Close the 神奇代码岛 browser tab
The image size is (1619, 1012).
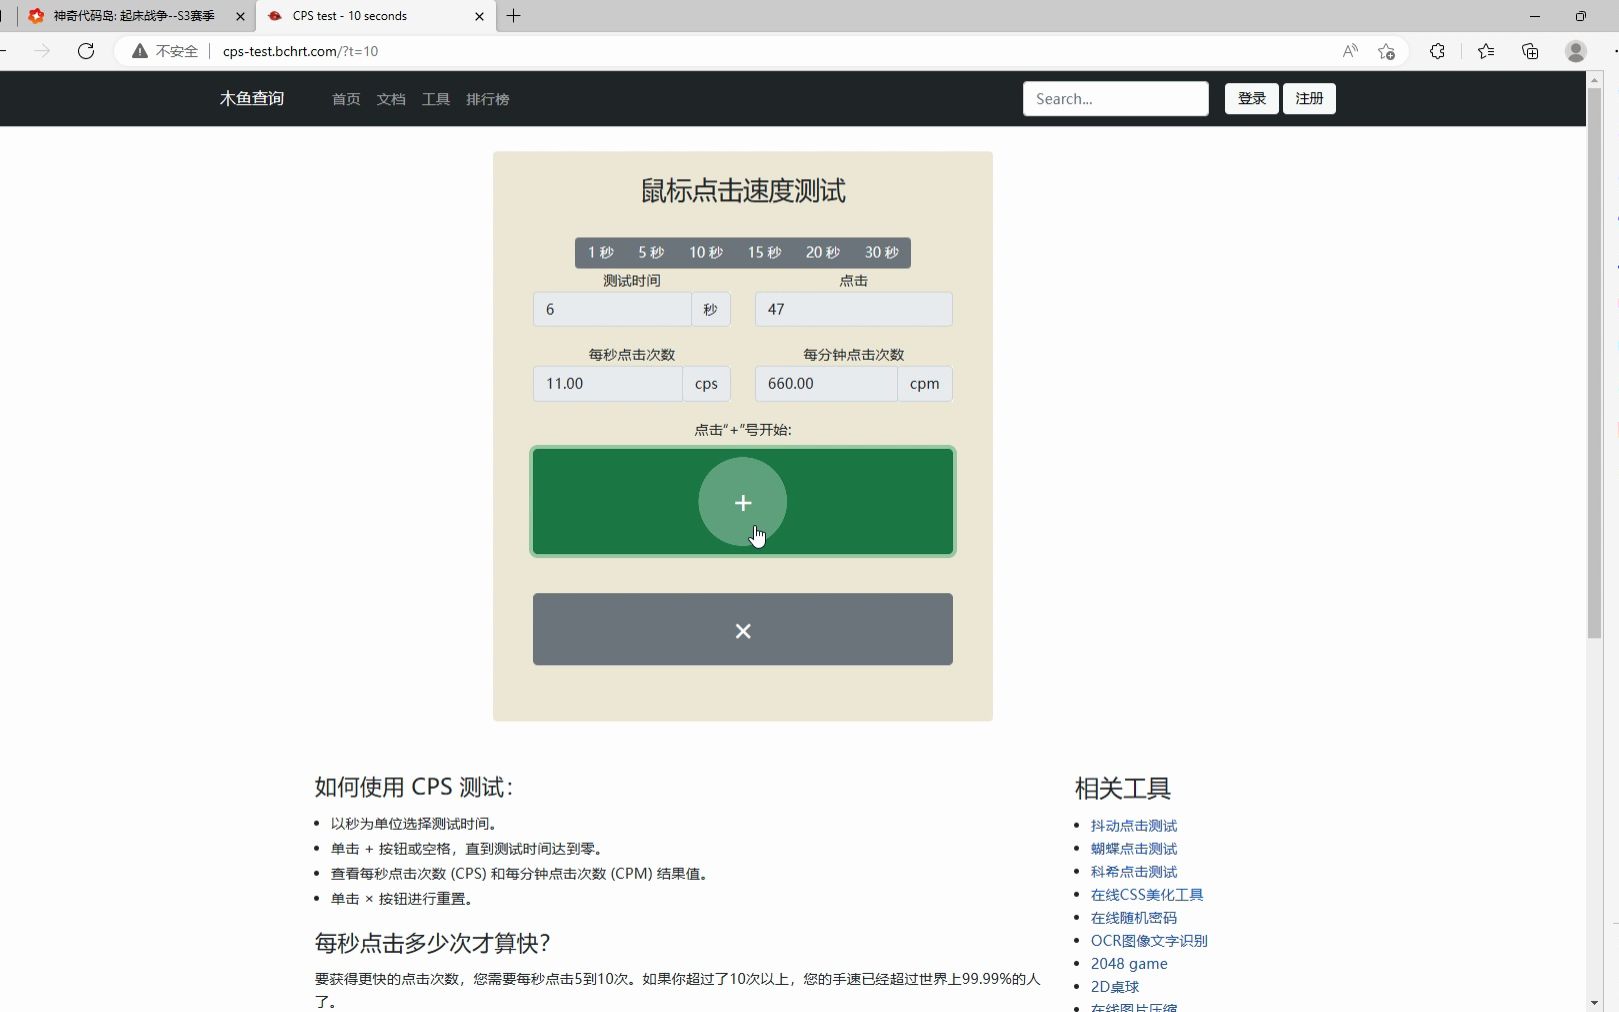pyautogui.click(x=240, y=16)
